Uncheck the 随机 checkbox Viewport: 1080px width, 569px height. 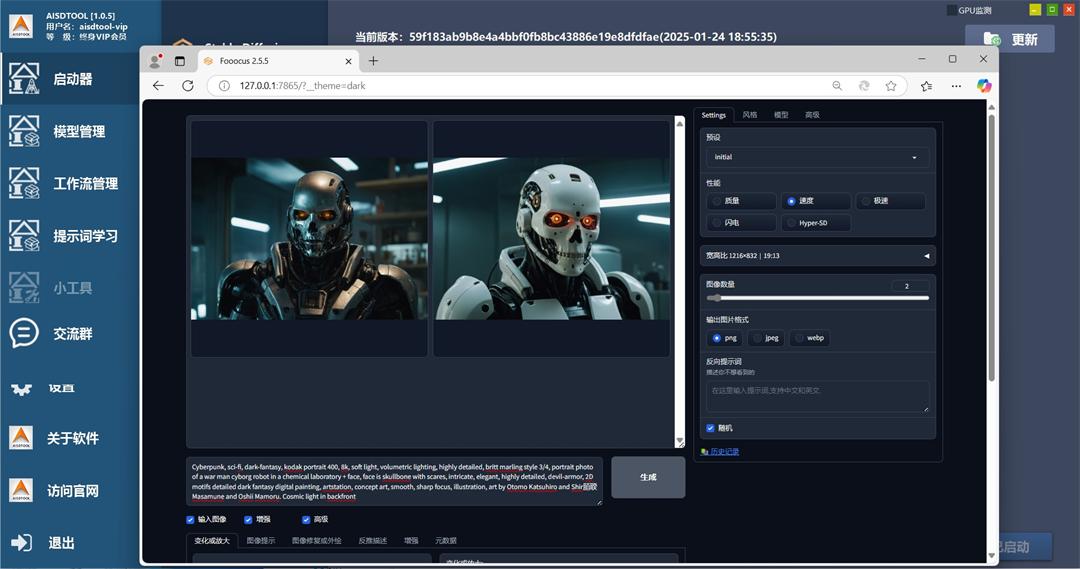tap(711, 428)
